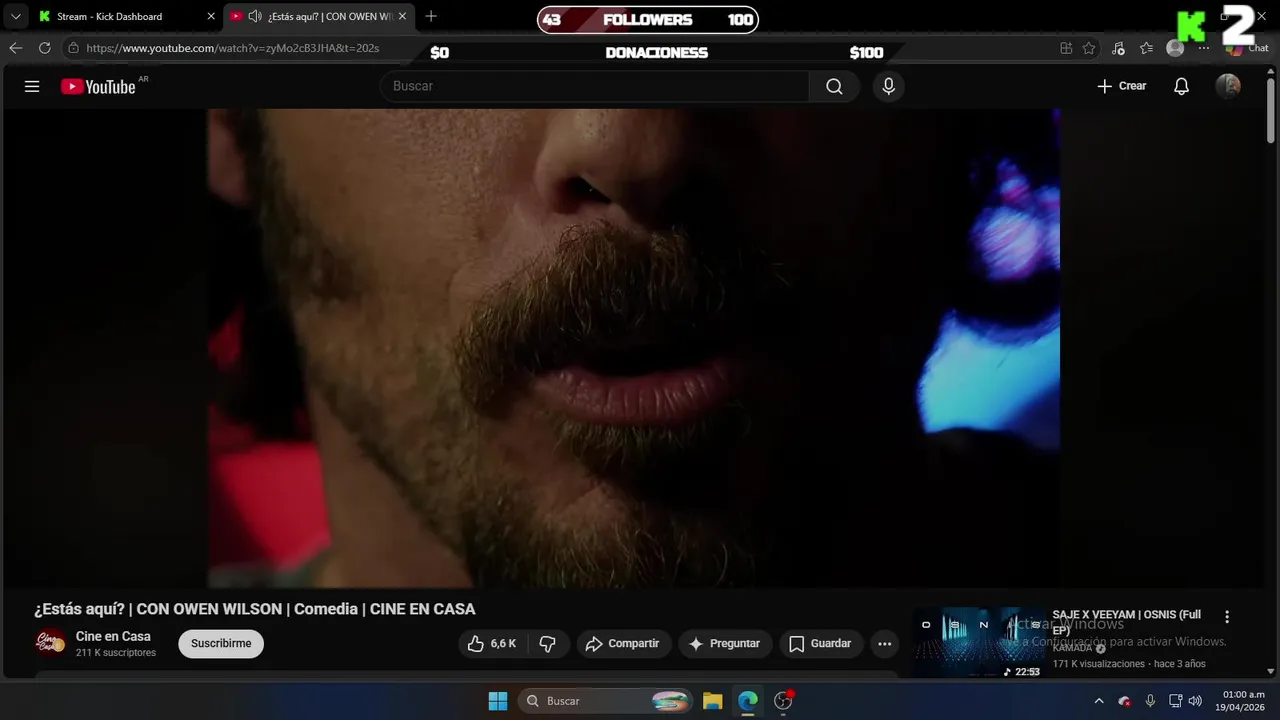Viewport: 1280px width, 720px height.
Task: Click the video player to pause playback
Action: tap(634, 348)
